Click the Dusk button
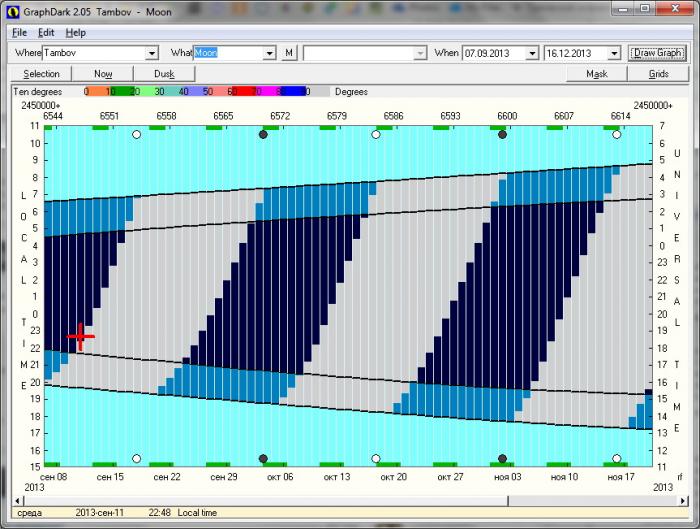Image resolution: width=700 pixels, height=529 pixels. click(164, 74)
